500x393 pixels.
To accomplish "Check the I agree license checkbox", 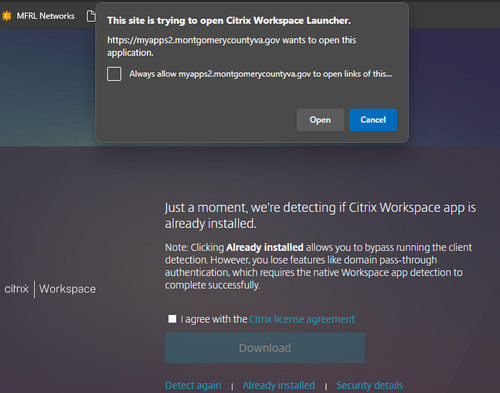I will [x=172, y=319].
